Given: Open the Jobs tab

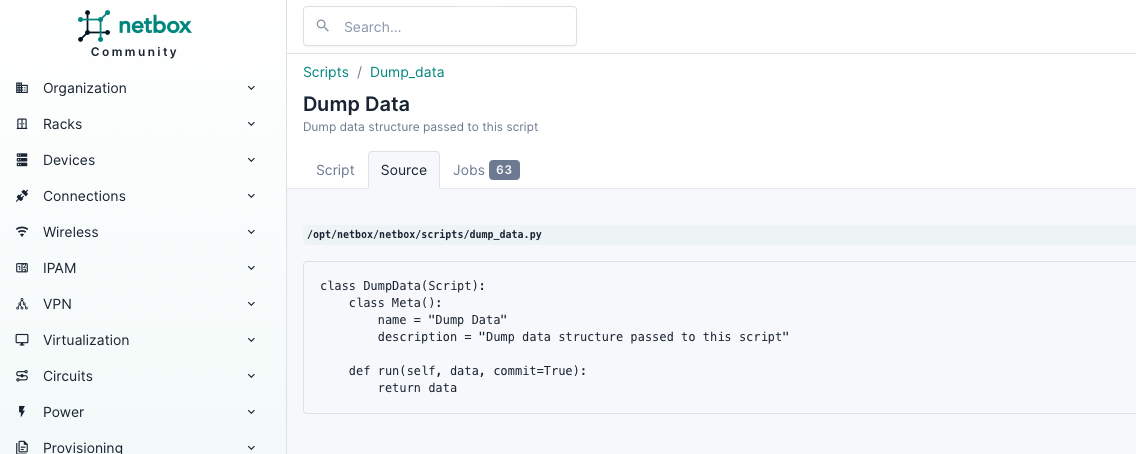Looking at the screenshot, I should pos(485,170).
